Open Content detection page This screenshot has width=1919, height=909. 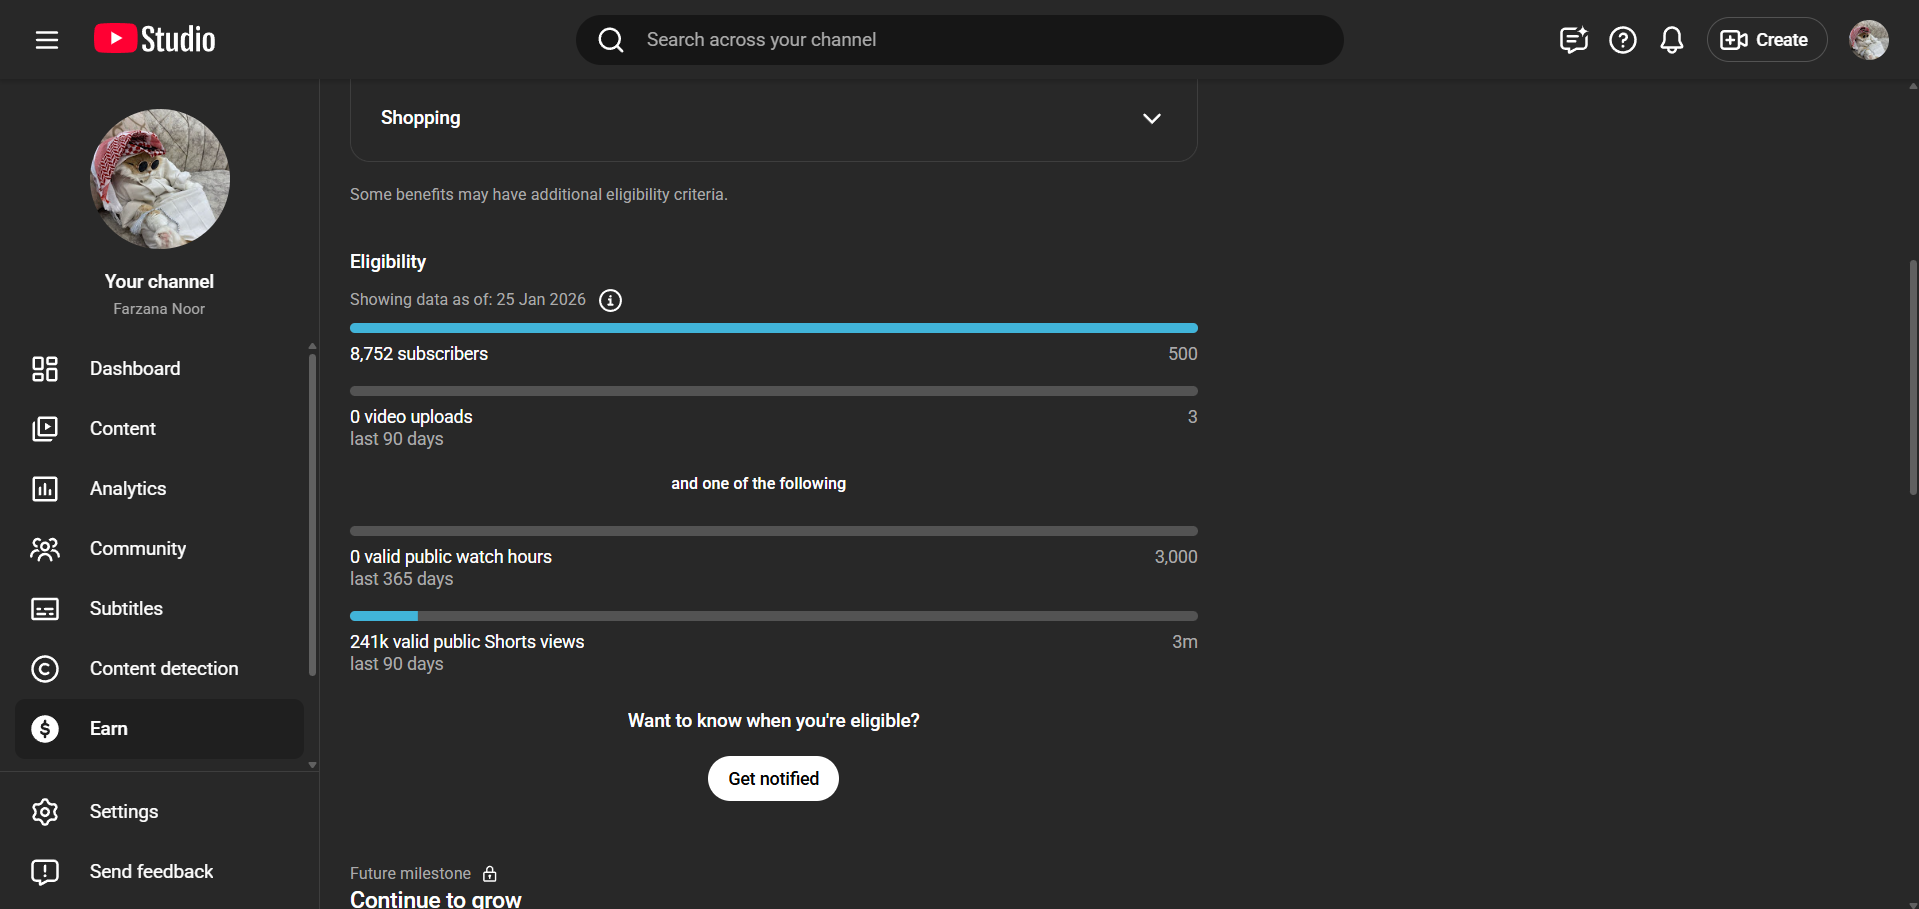164,669
